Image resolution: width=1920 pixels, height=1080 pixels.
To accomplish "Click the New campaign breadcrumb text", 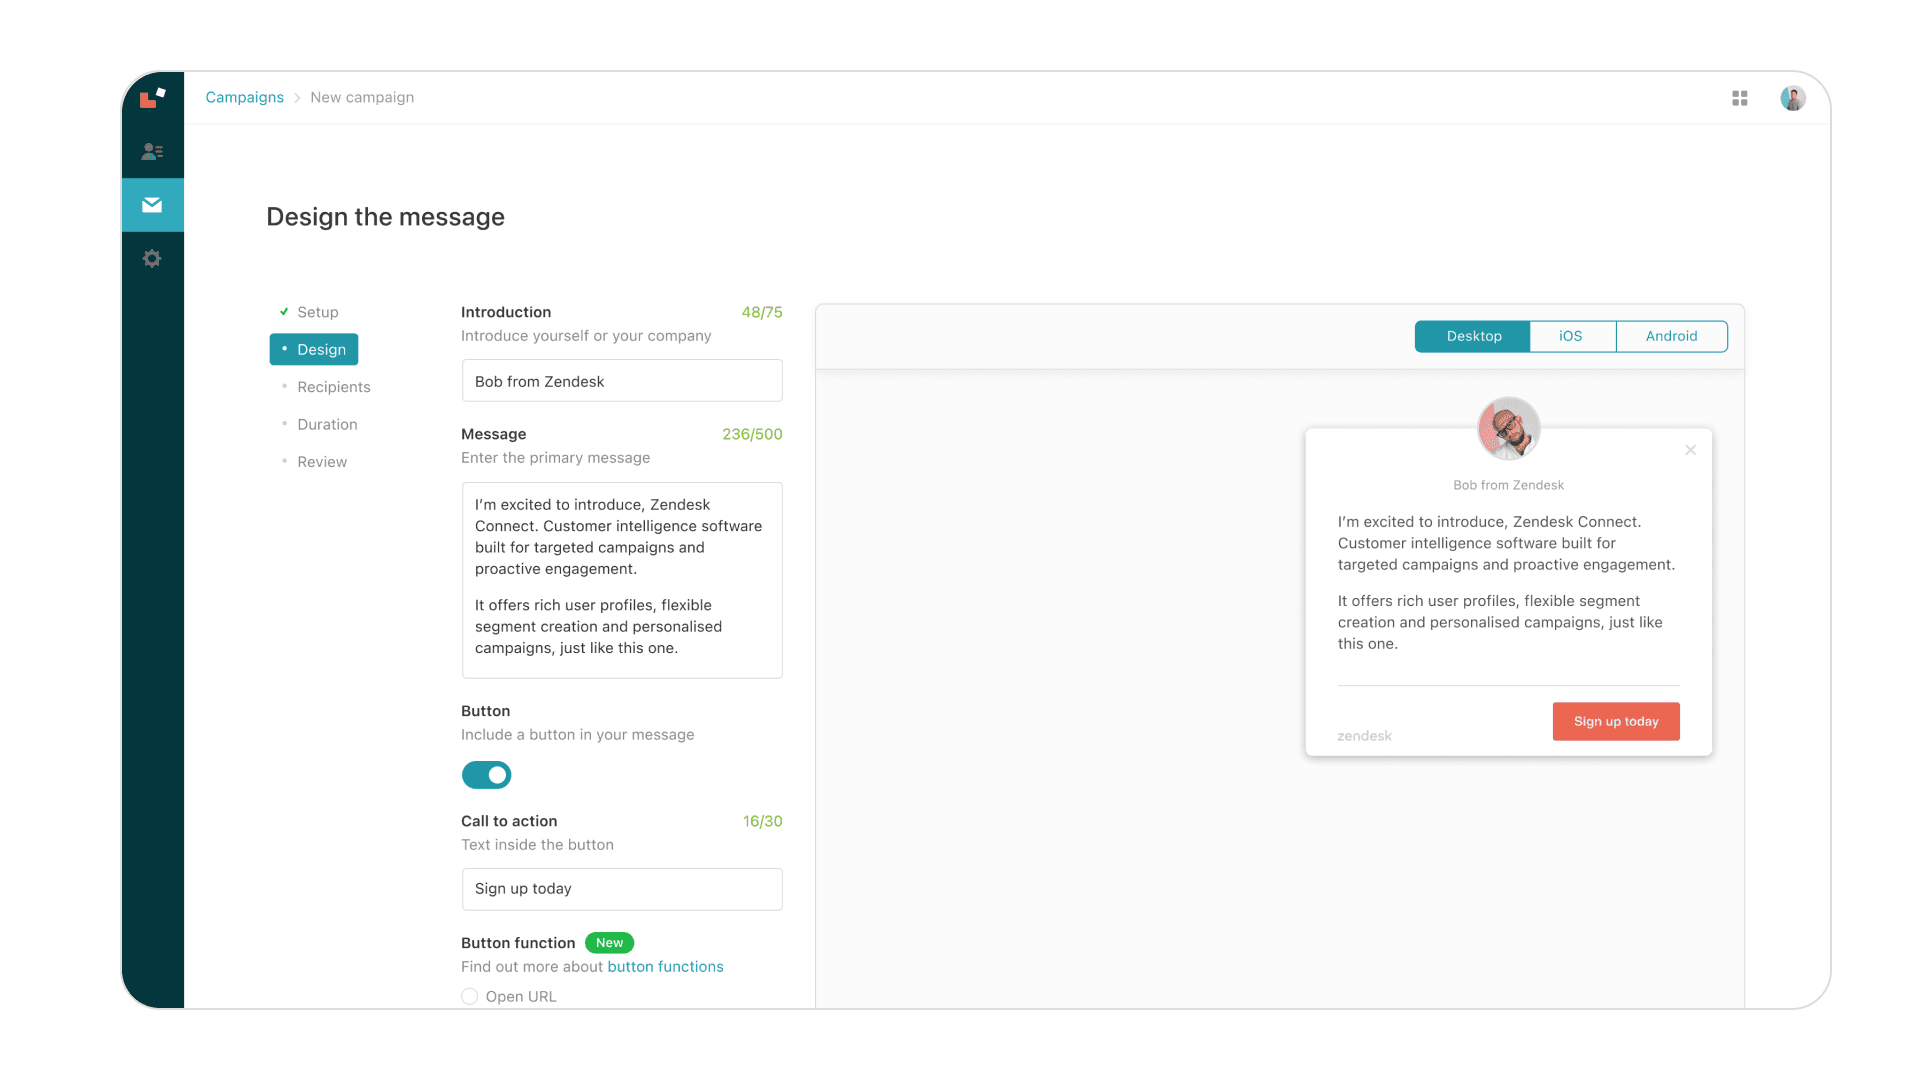I will [362, 97].
